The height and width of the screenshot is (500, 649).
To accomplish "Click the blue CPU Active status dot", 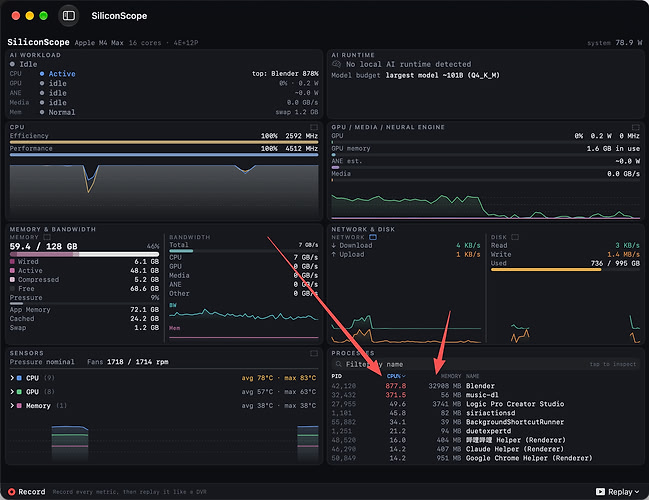I will (42, 74).
